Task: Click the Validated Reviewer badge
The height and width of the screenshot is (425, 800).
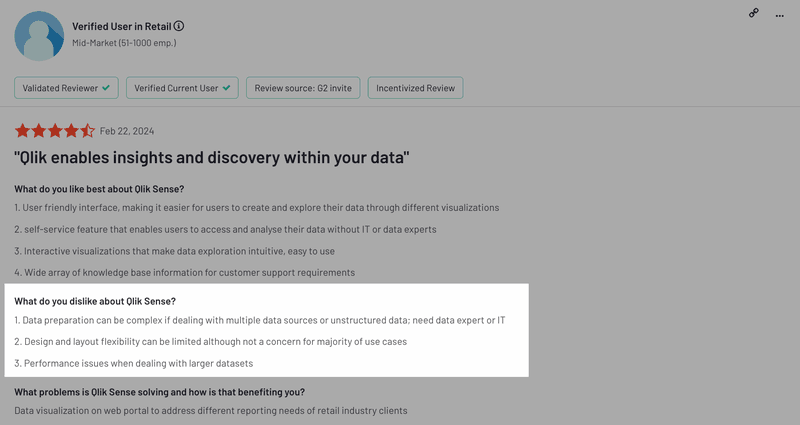Action: tap(66, 88)
